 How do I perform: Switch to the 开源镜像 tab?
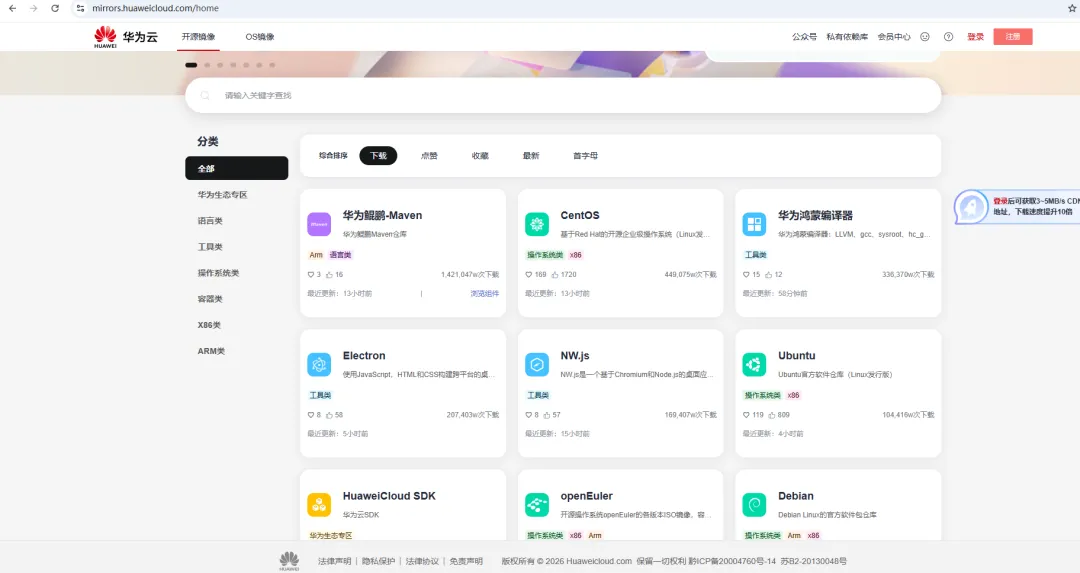tap(198, 37)
